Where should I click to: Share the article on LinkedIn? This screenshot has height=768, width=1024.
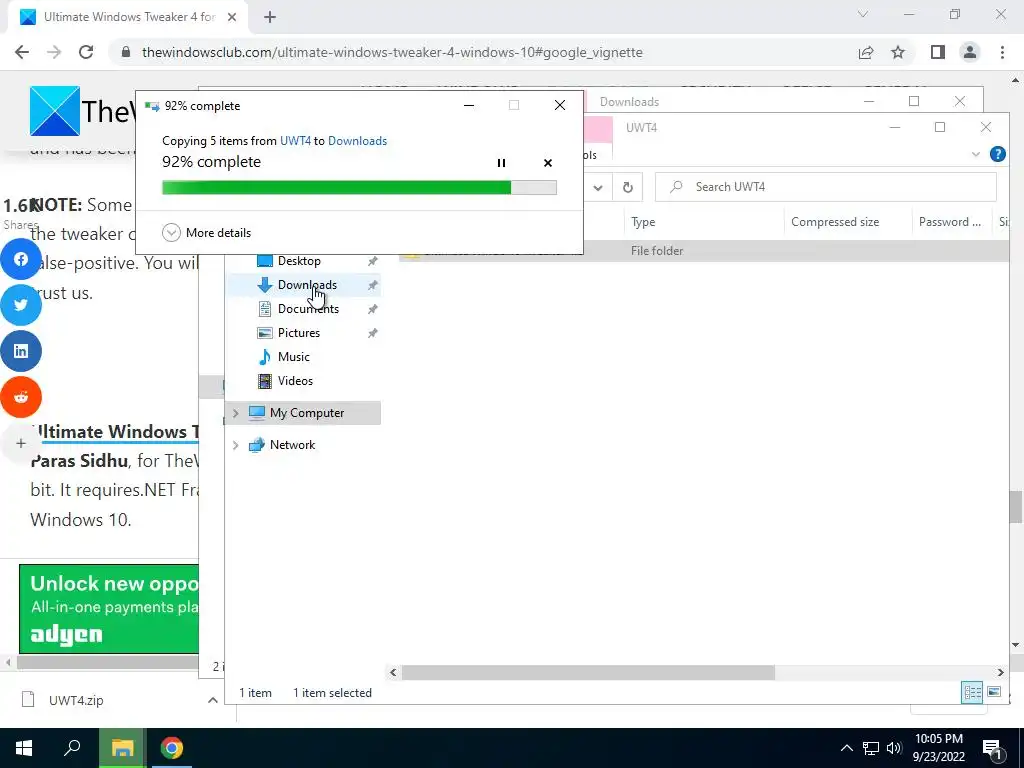click(21, 351)
